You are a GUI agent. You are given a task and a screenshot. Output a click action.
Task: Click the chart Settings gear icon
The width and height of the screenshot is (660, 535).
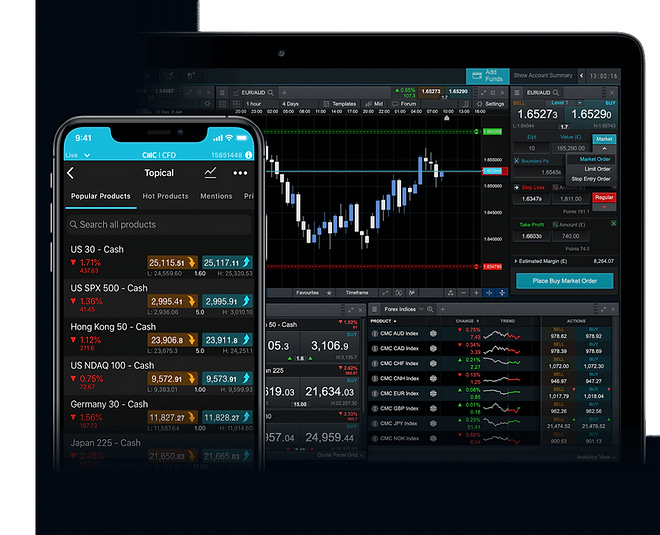click(x=478, y=104)
